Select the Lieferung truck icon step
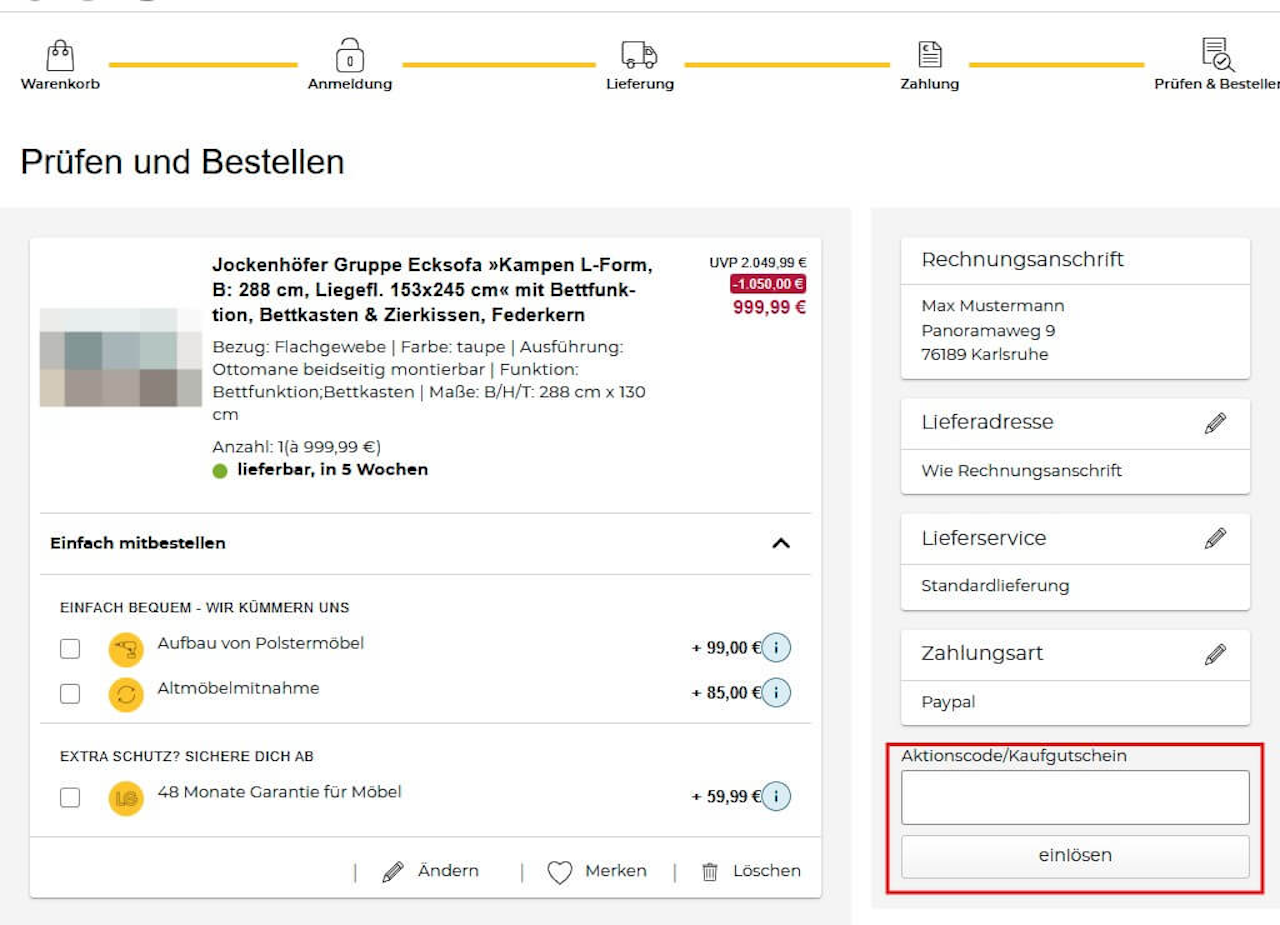1280x925 pixels. tap(639, 54)
